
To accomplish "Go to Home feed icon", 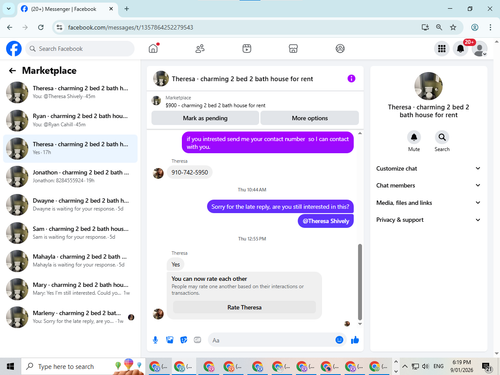I will [x=153, y=49].
